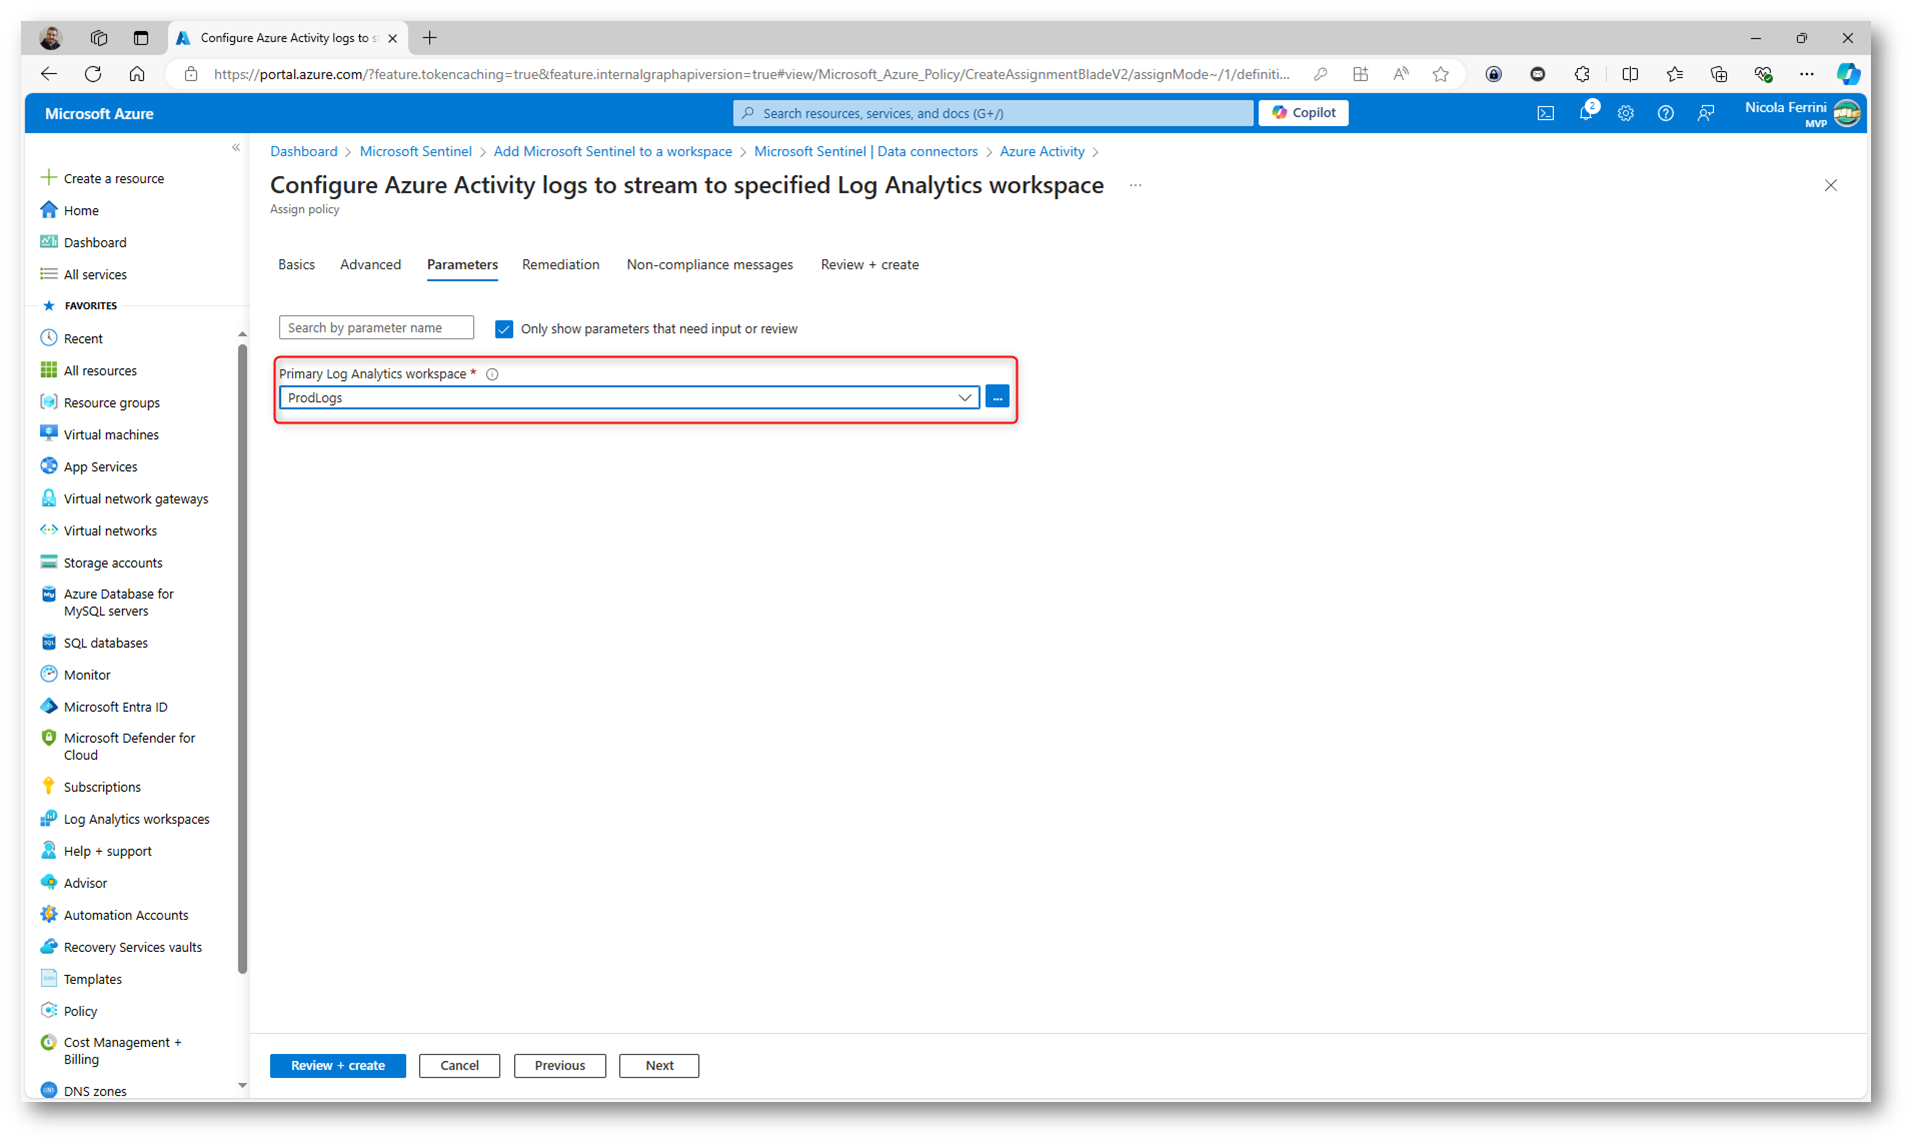Switch to the Basics tab

point(296,264)
